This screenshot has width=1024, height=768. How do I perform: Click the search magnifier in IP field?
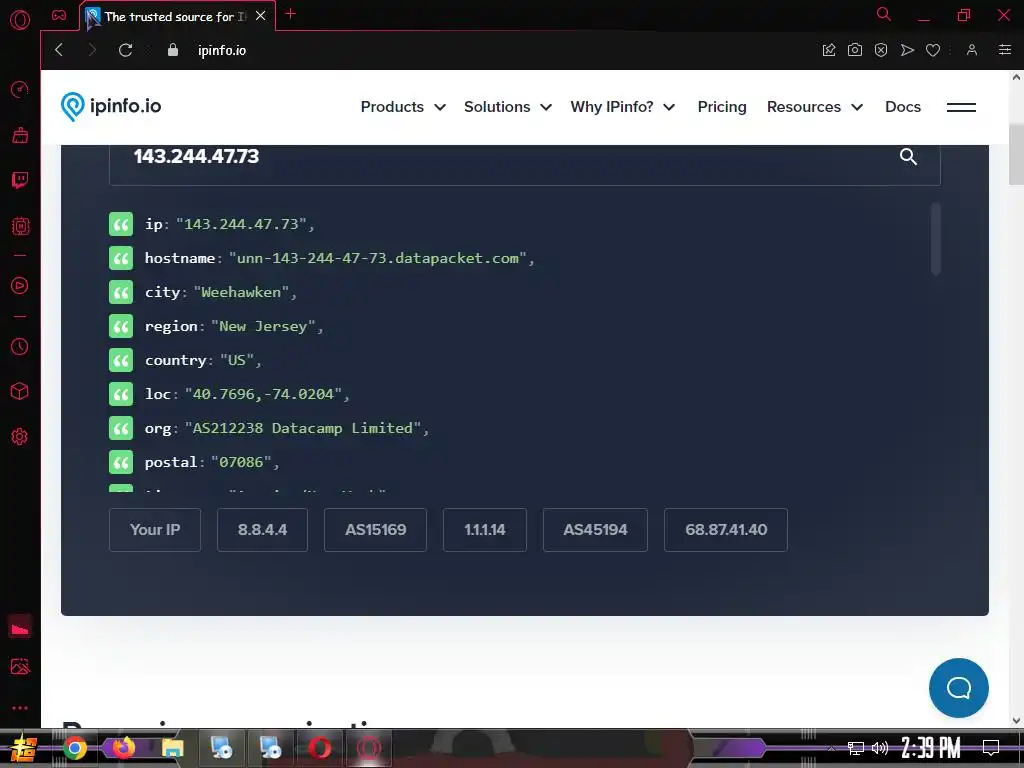point(908,157)
